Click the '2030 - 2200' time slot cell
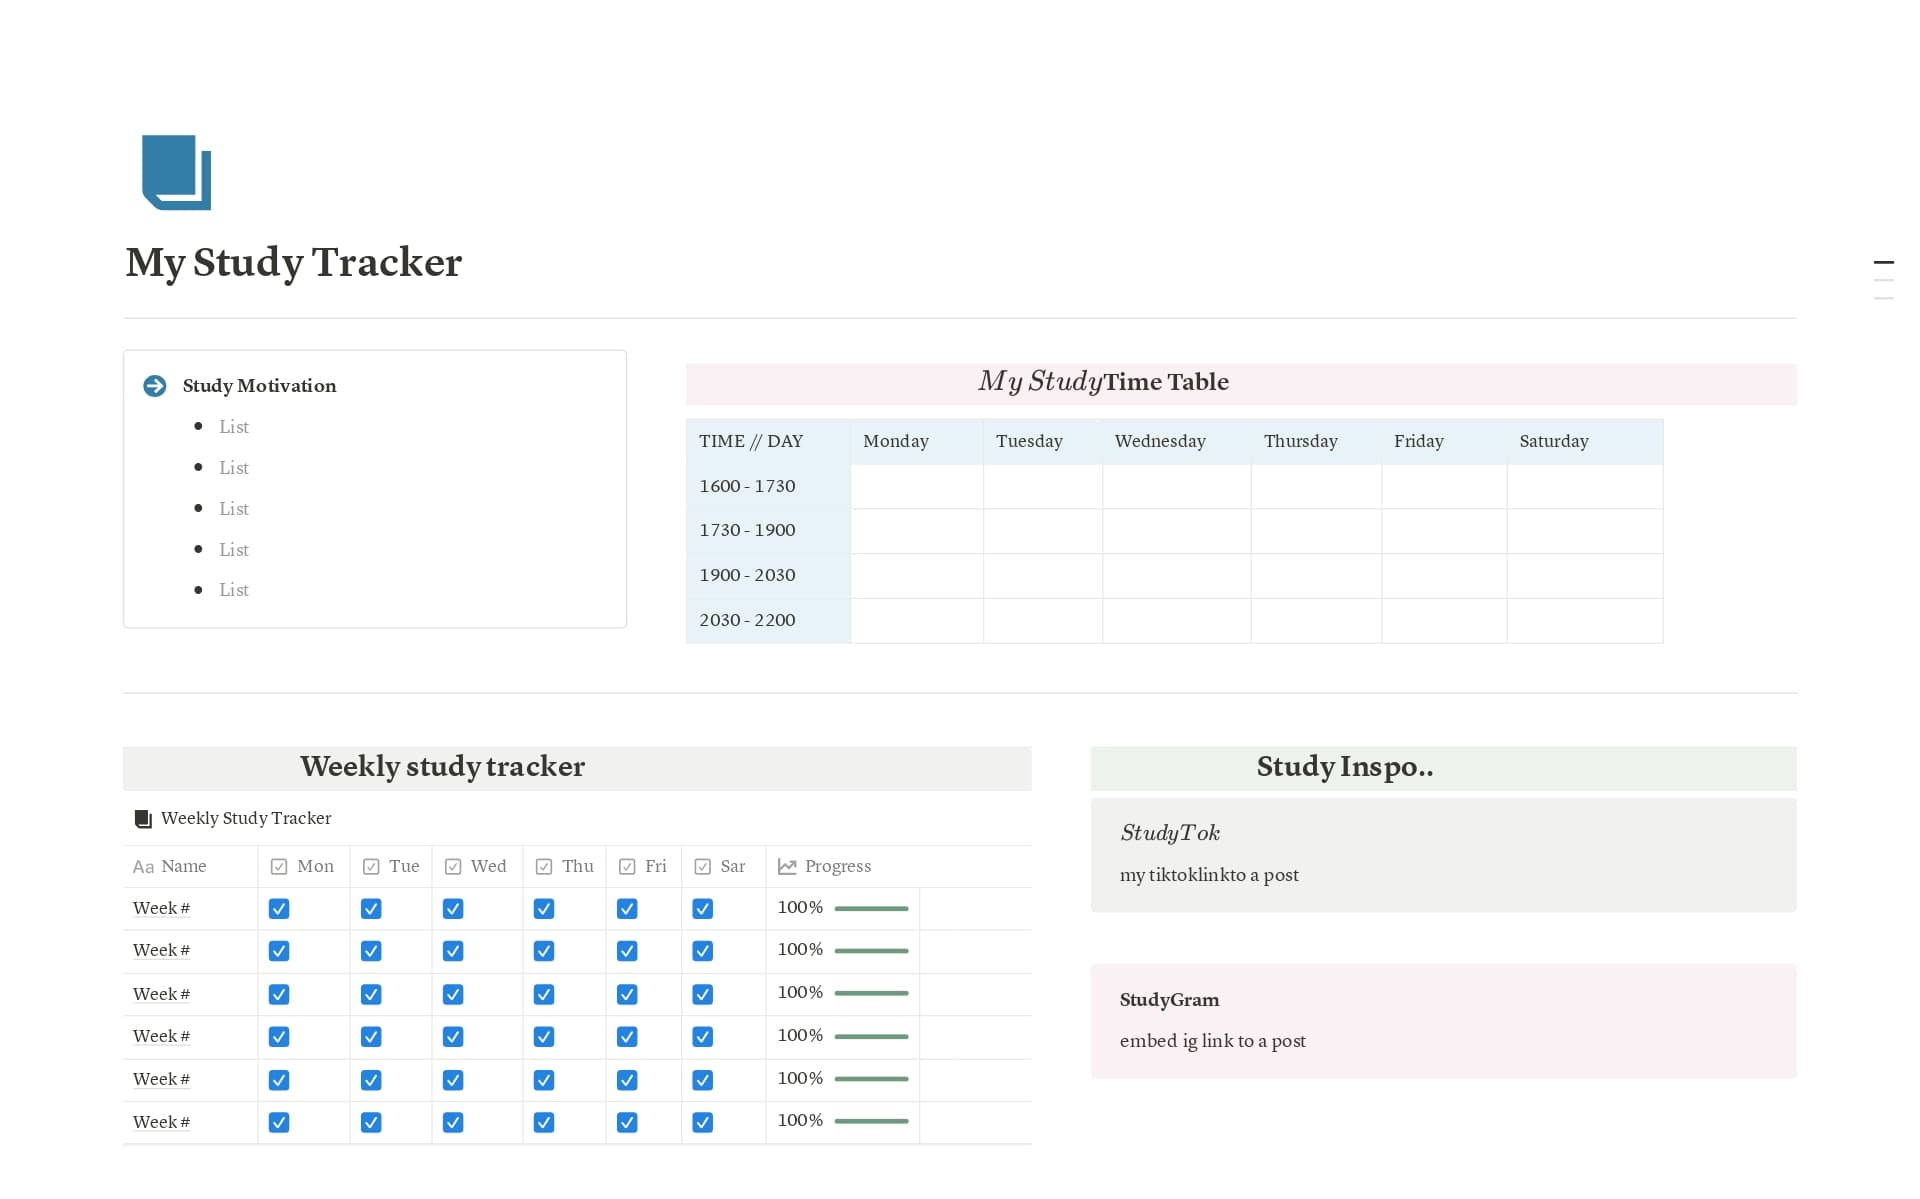 768,621
